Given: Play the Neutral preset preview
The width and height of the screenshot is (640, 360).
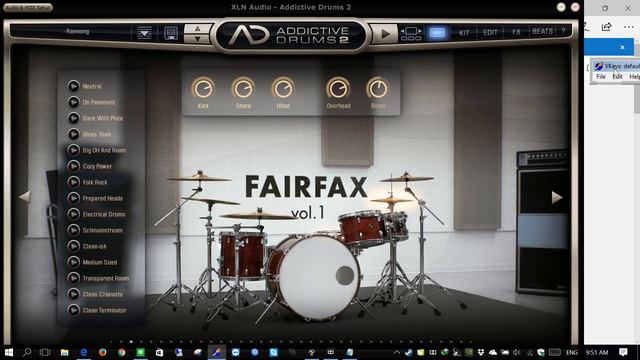Looking at the screenshot, I should click(x=73, y=86).
